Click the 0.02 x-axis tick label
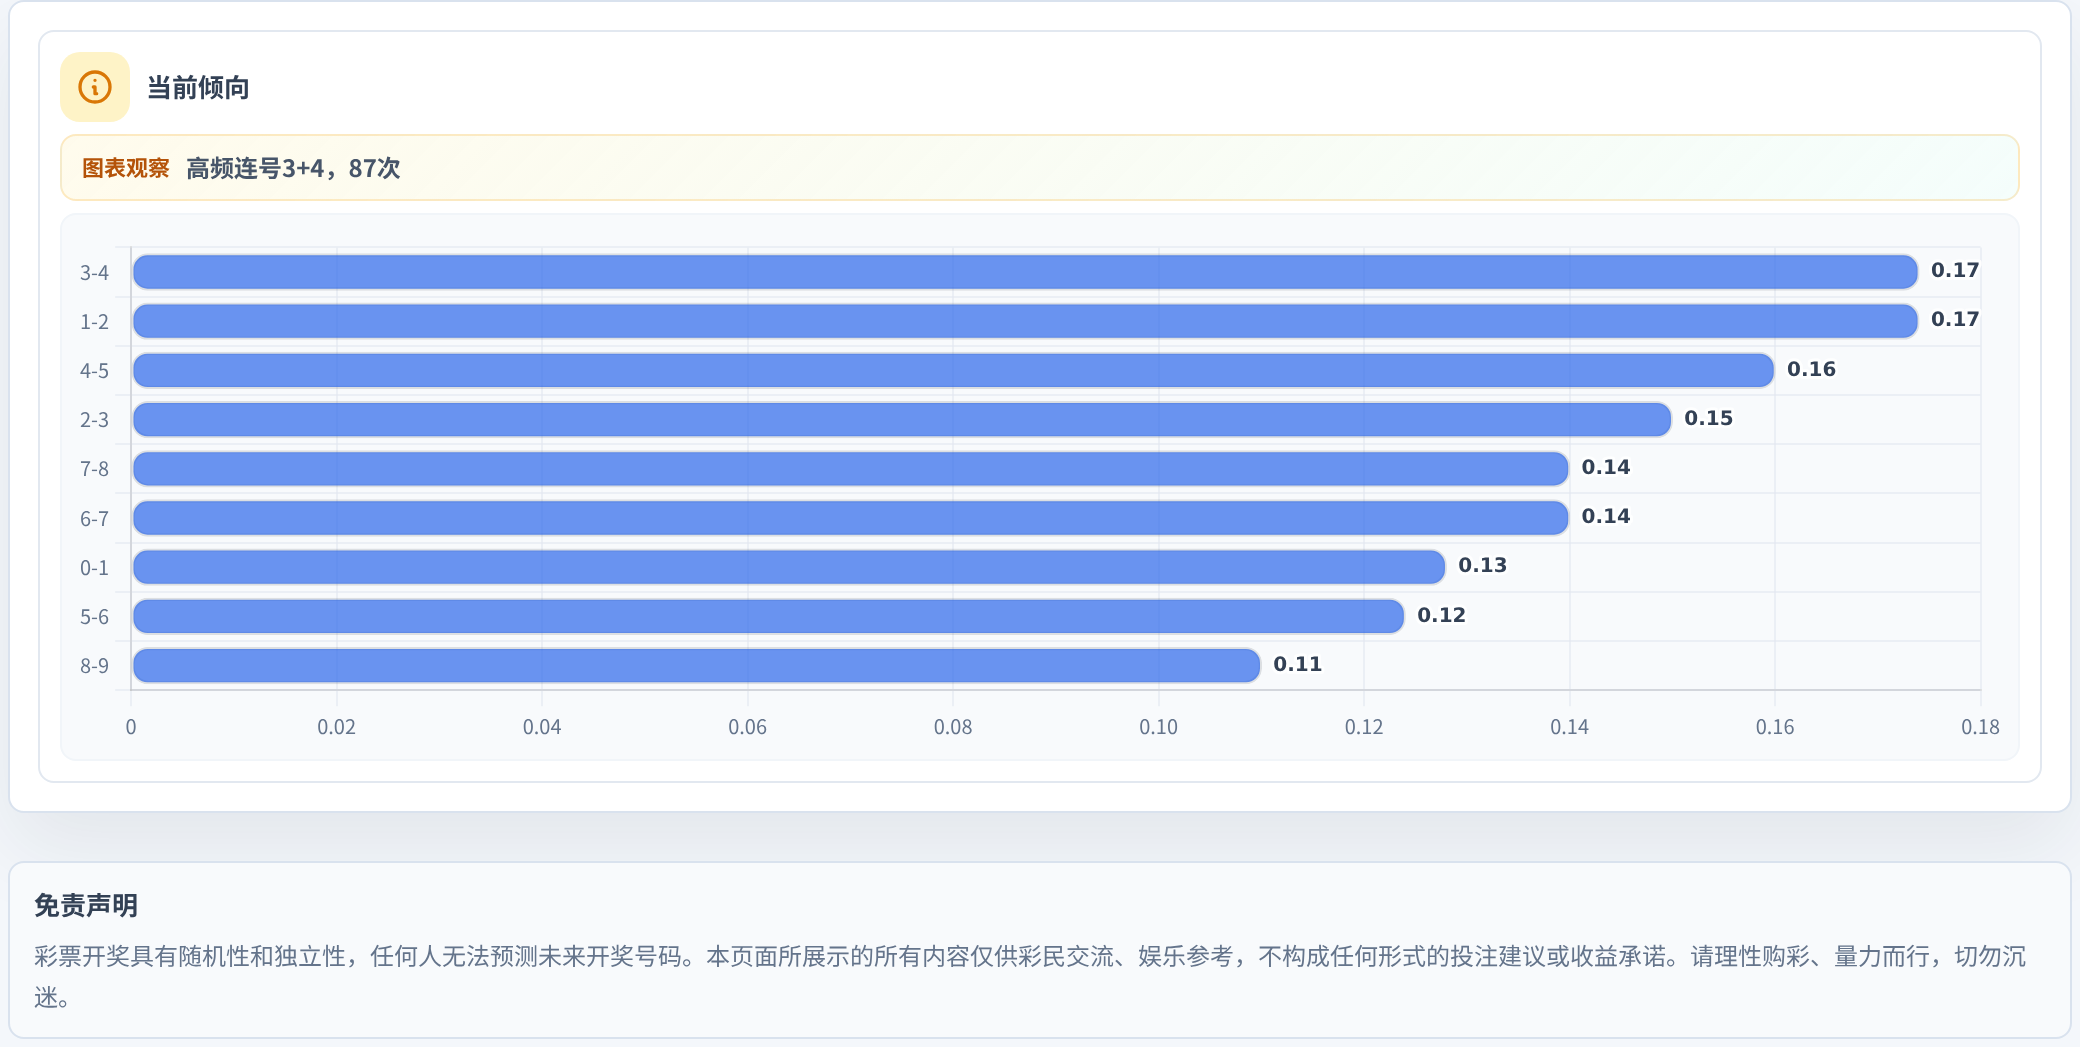2080x1047 pixels. (336, 727)
